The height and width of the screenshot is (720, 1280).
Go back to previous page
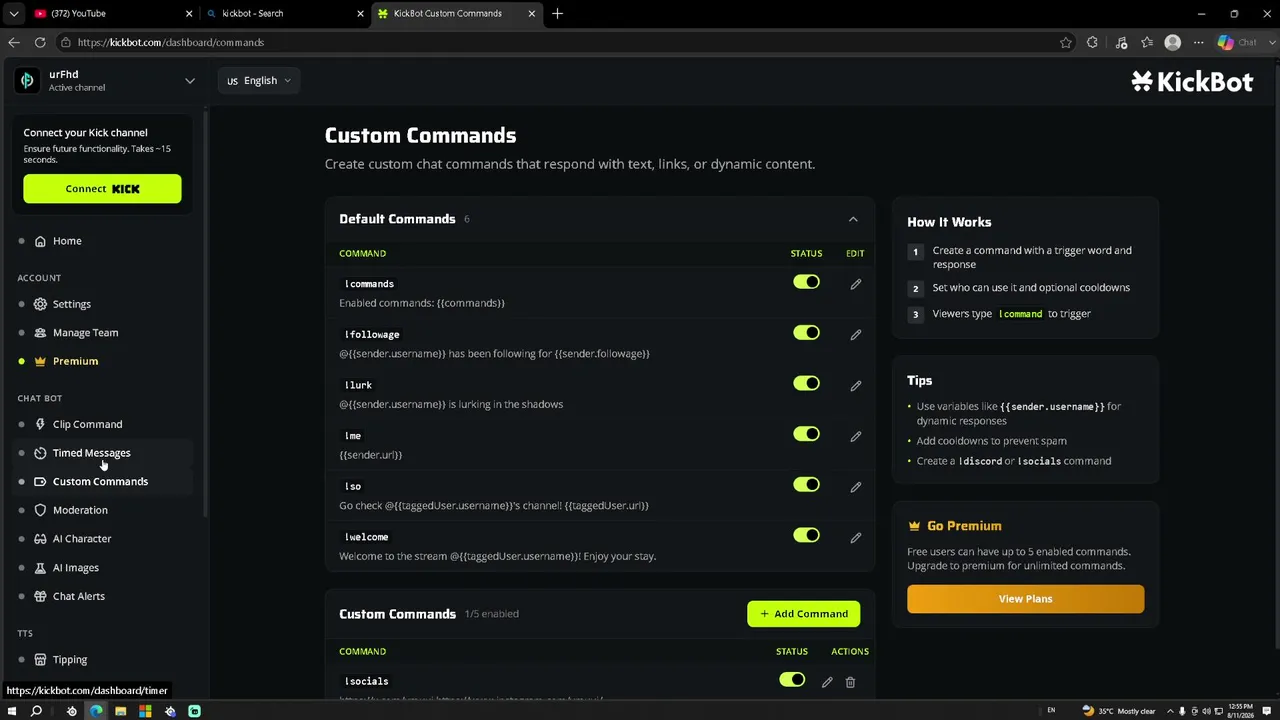tap(13, 42)
